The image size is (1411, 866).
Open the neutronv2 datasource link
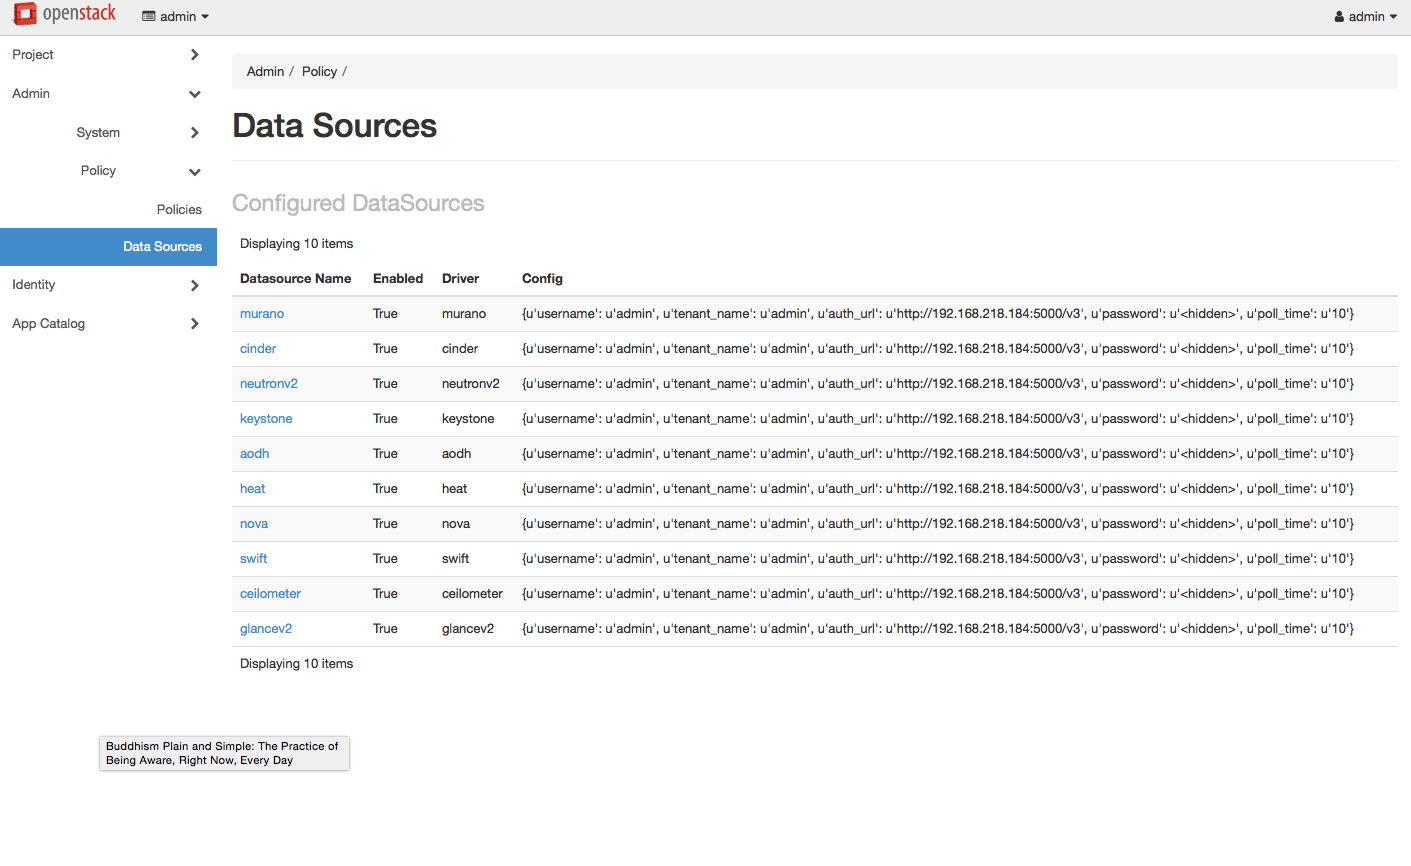[269, 384]
